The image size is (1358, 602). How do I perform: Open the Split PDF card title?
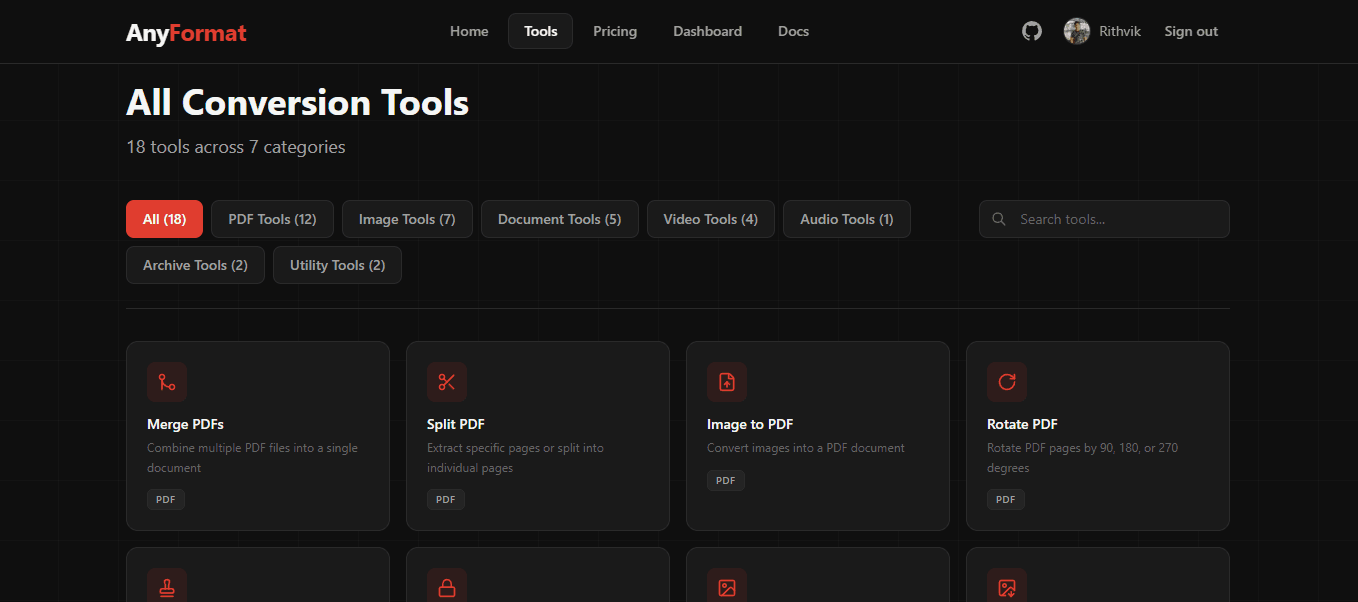point(456,424)
